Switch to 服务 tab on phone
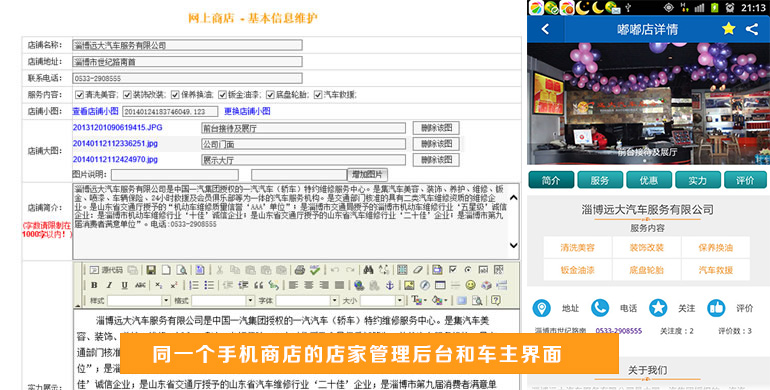Screen dimensions: 770x390 point(600,180)
